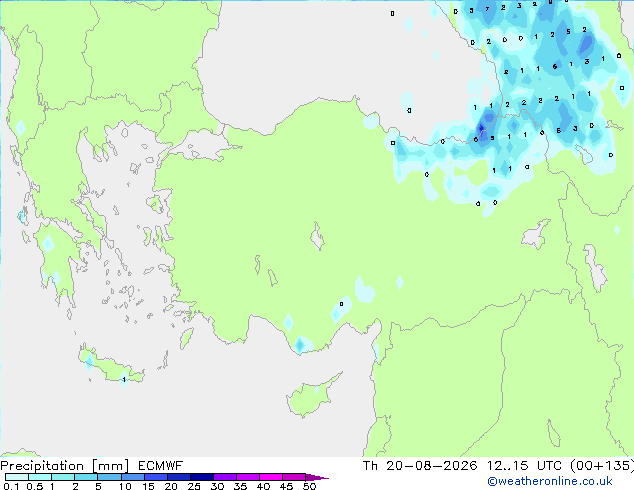Viewport: 634px width, 490px height.
Task: Click the '25' legend scale label
Action: 194,486
